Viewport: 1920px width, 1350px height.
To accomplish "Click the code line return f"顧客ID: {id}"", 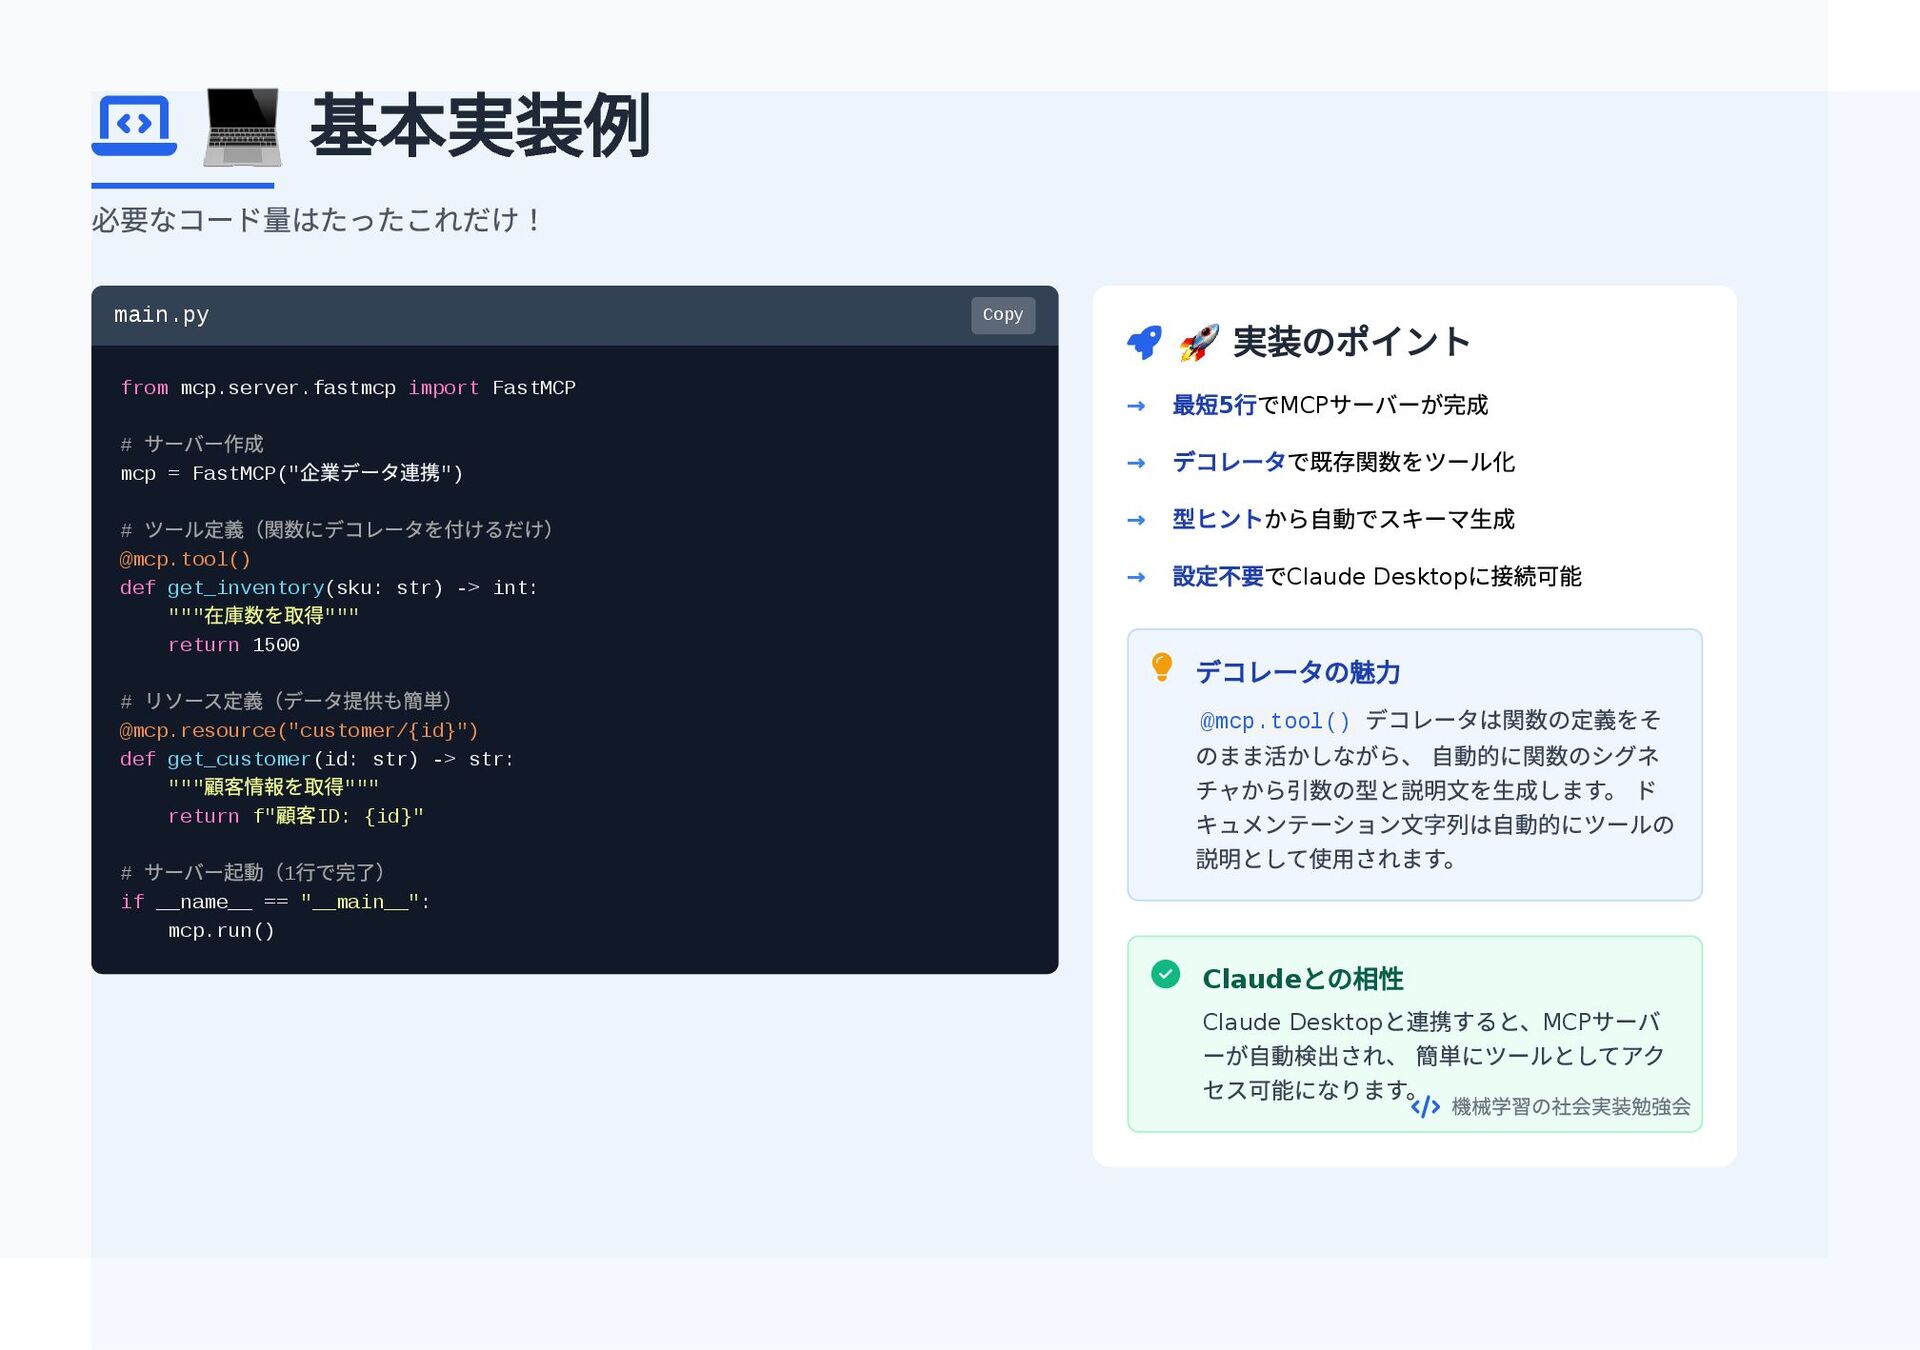I will coord(296,816).
